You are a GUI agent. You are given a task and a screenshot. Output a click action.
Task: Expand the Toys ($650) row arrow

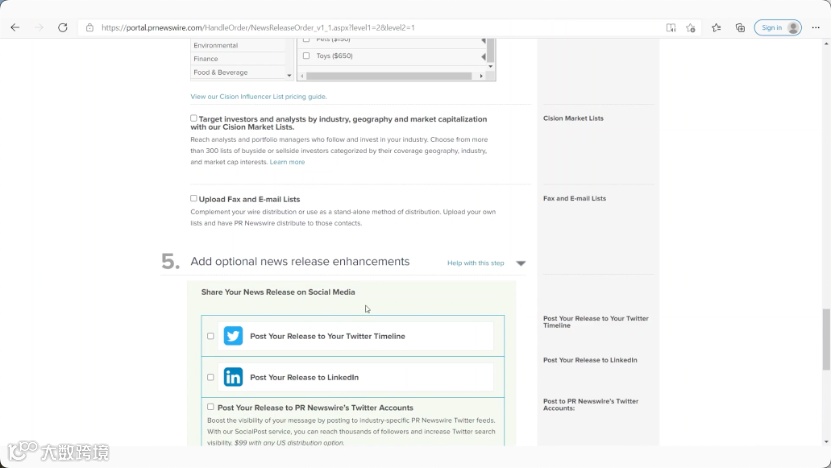tap(483, 56)
